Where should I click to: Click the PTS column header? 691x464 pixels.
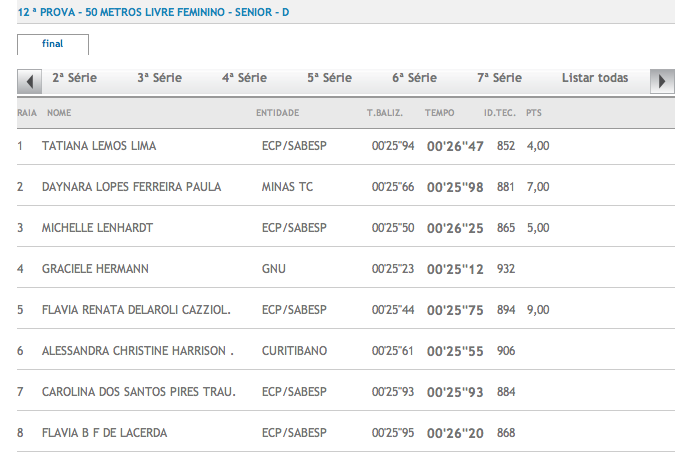click(x=534, y=113)
